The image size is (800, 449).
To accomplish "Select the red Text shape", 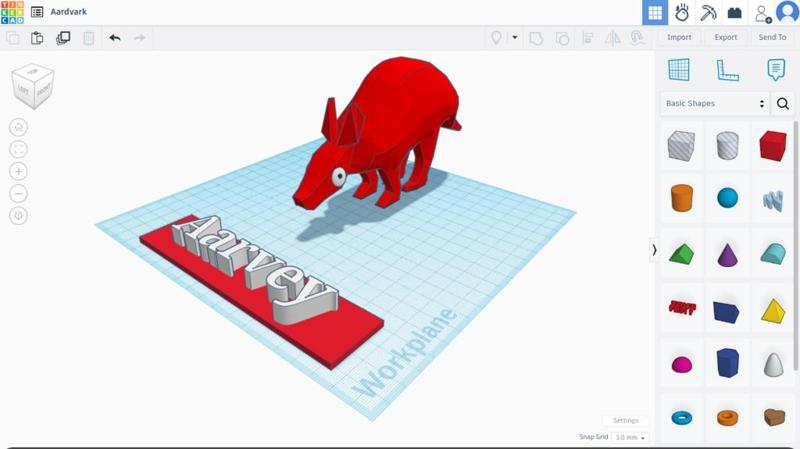I will point(682,308).
